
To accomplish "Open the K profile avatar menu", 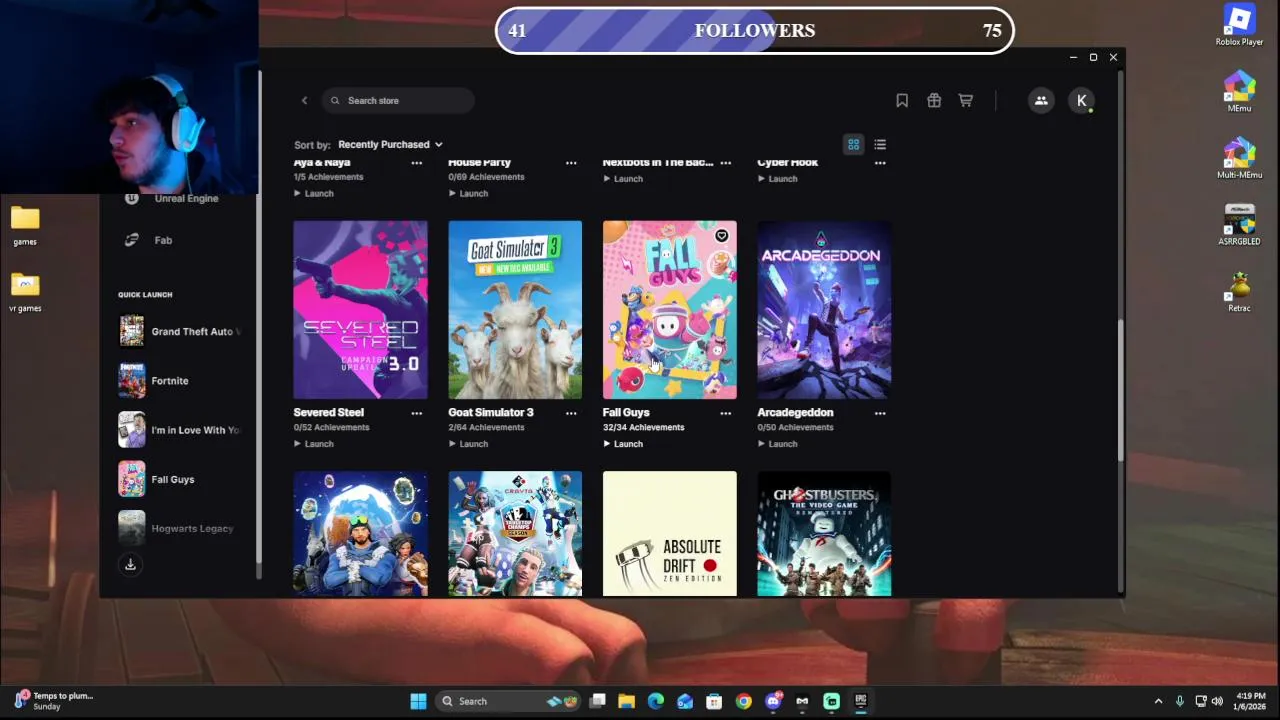I will (1081, 100).
